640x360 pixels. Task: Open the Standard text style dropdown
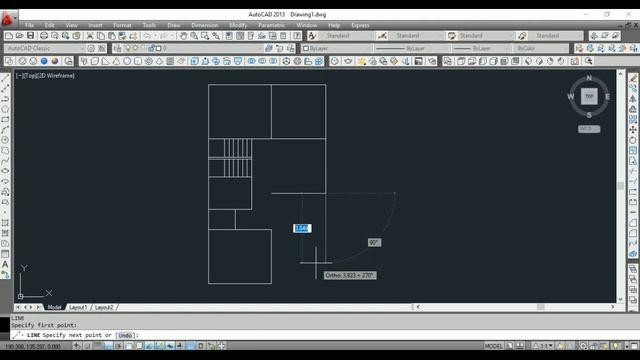click(x=346, y=36)
